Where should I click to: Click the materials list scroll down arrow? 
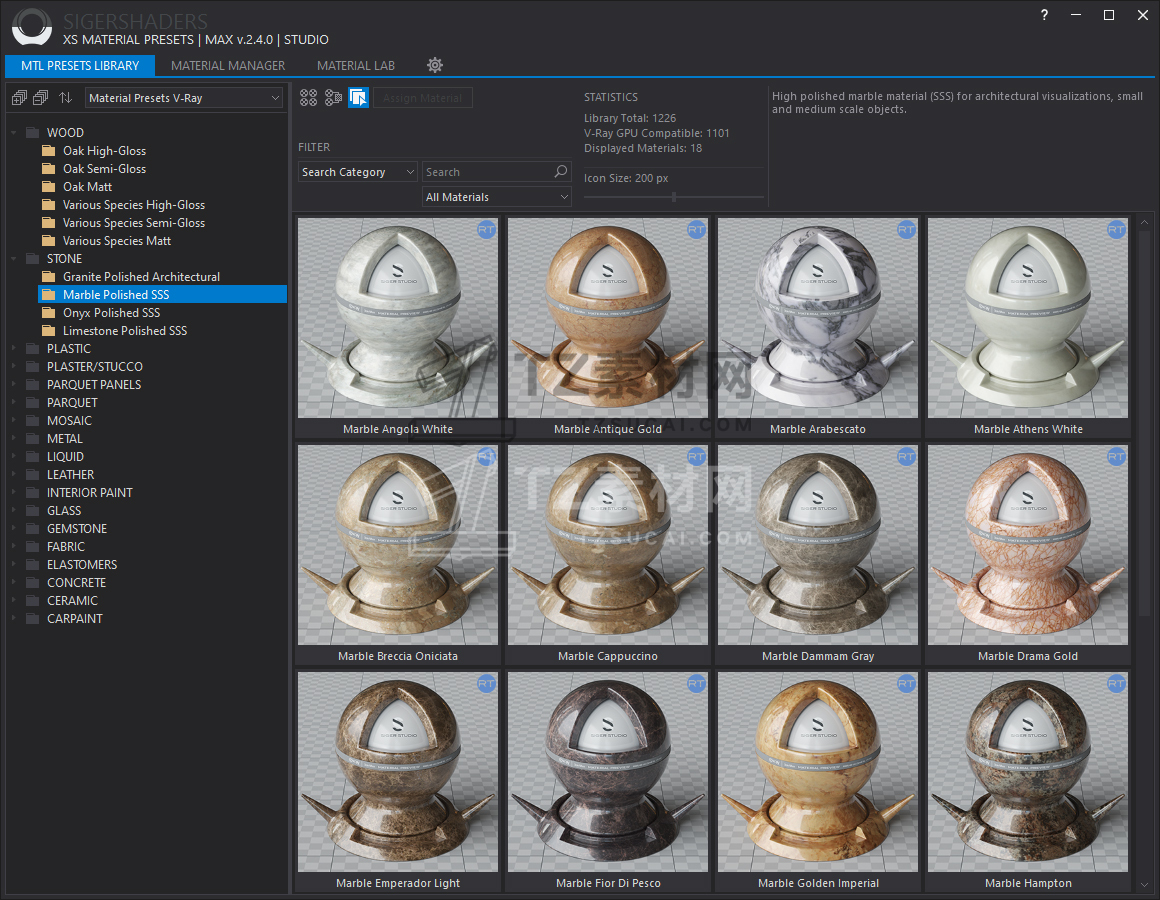[1144, 884]
